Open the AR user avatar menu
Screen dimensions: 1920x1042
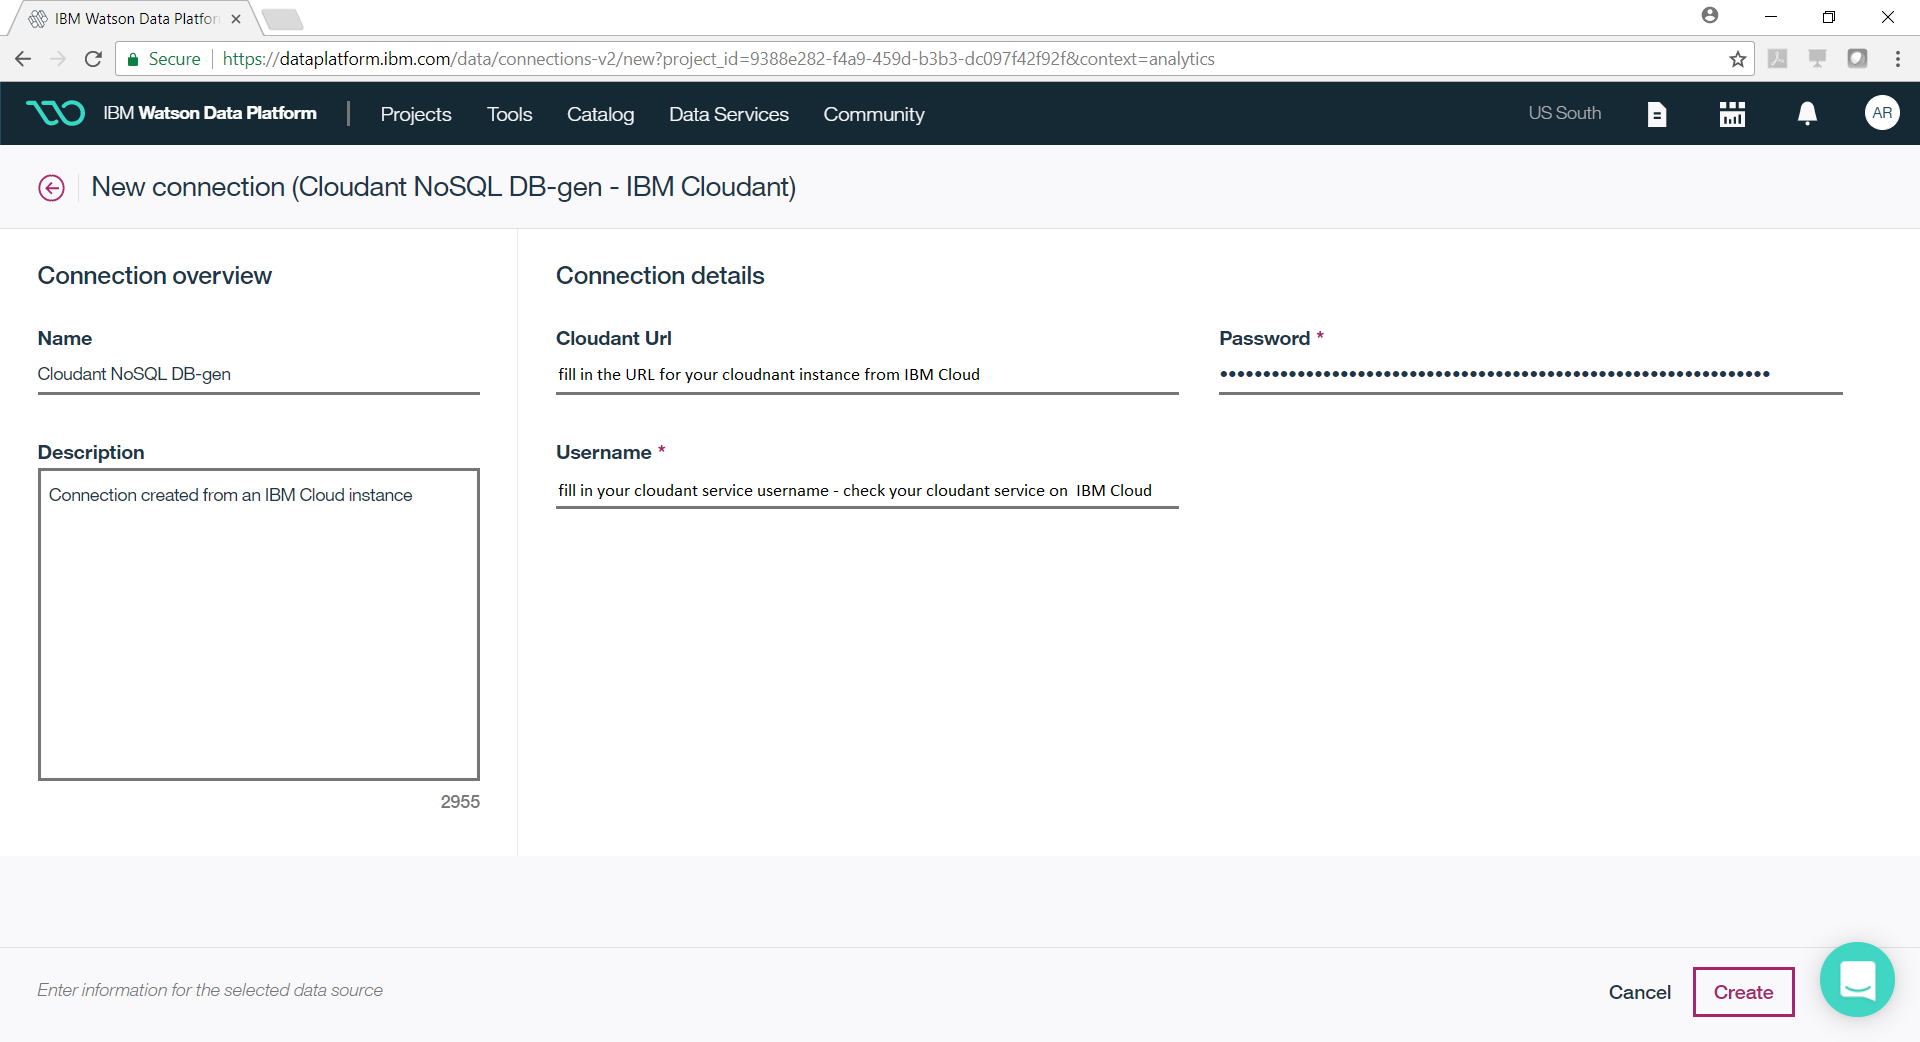click(1882, 113)
